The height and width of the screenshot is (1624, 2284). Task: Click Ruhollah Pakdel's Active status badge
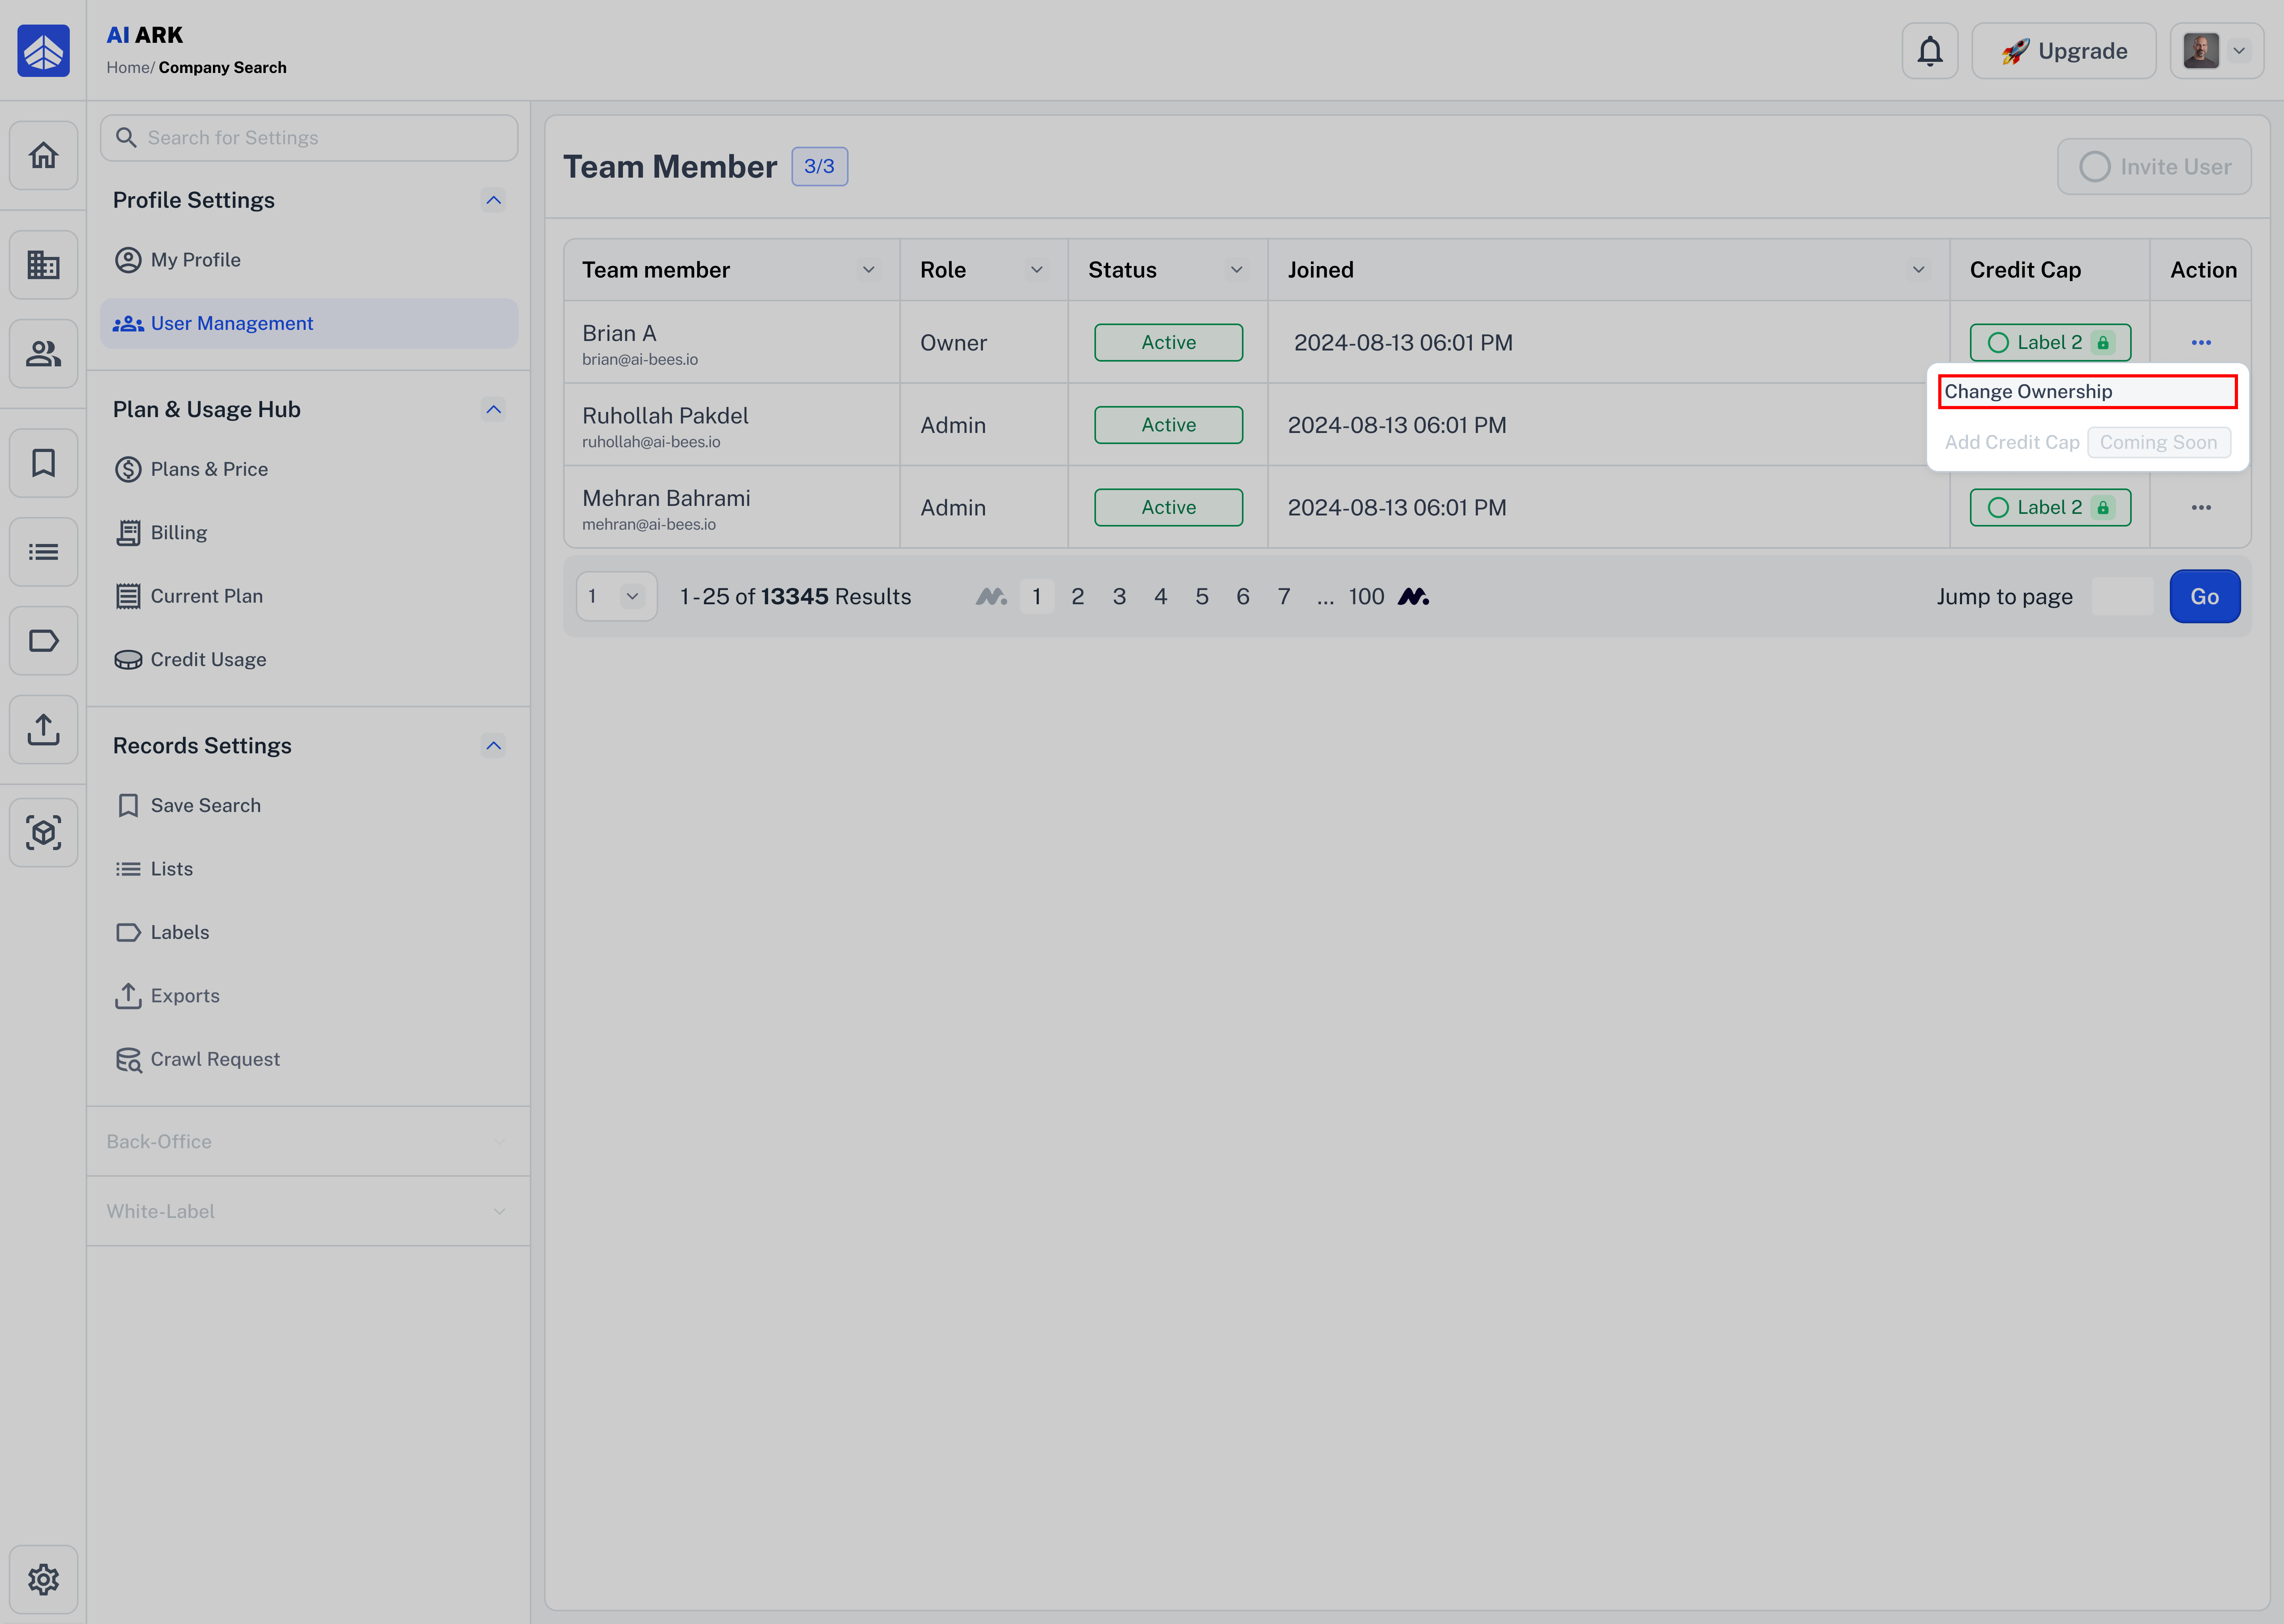(x=1168, y=425)
